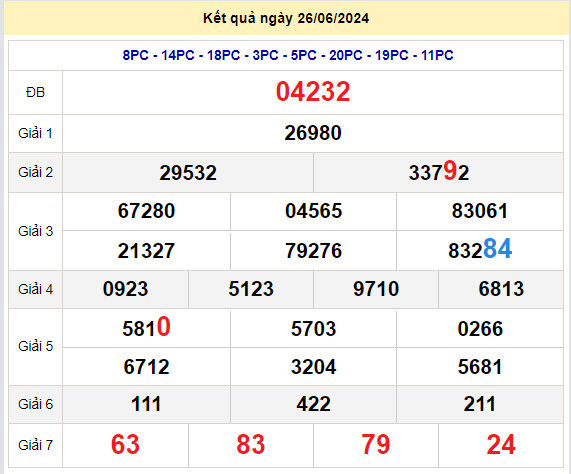The height and width of the screenshot is (474, 571).
Task: Select the Giải 5 number 3204
Action: pyautogui.click(x=314, y=367)
